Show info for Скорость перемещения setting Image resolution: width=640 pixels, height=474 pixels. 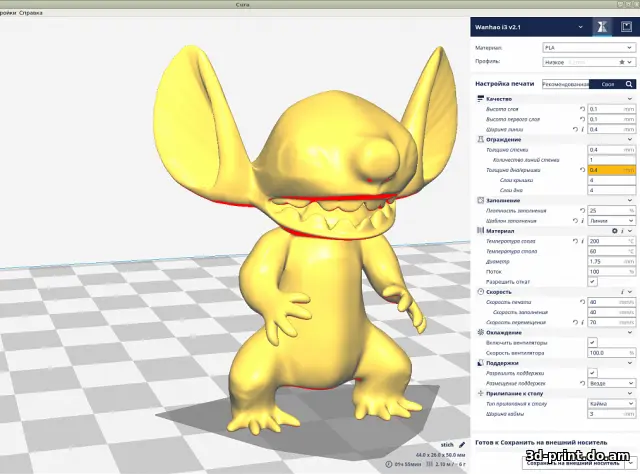pyautogui.click(x=582, y=323)
